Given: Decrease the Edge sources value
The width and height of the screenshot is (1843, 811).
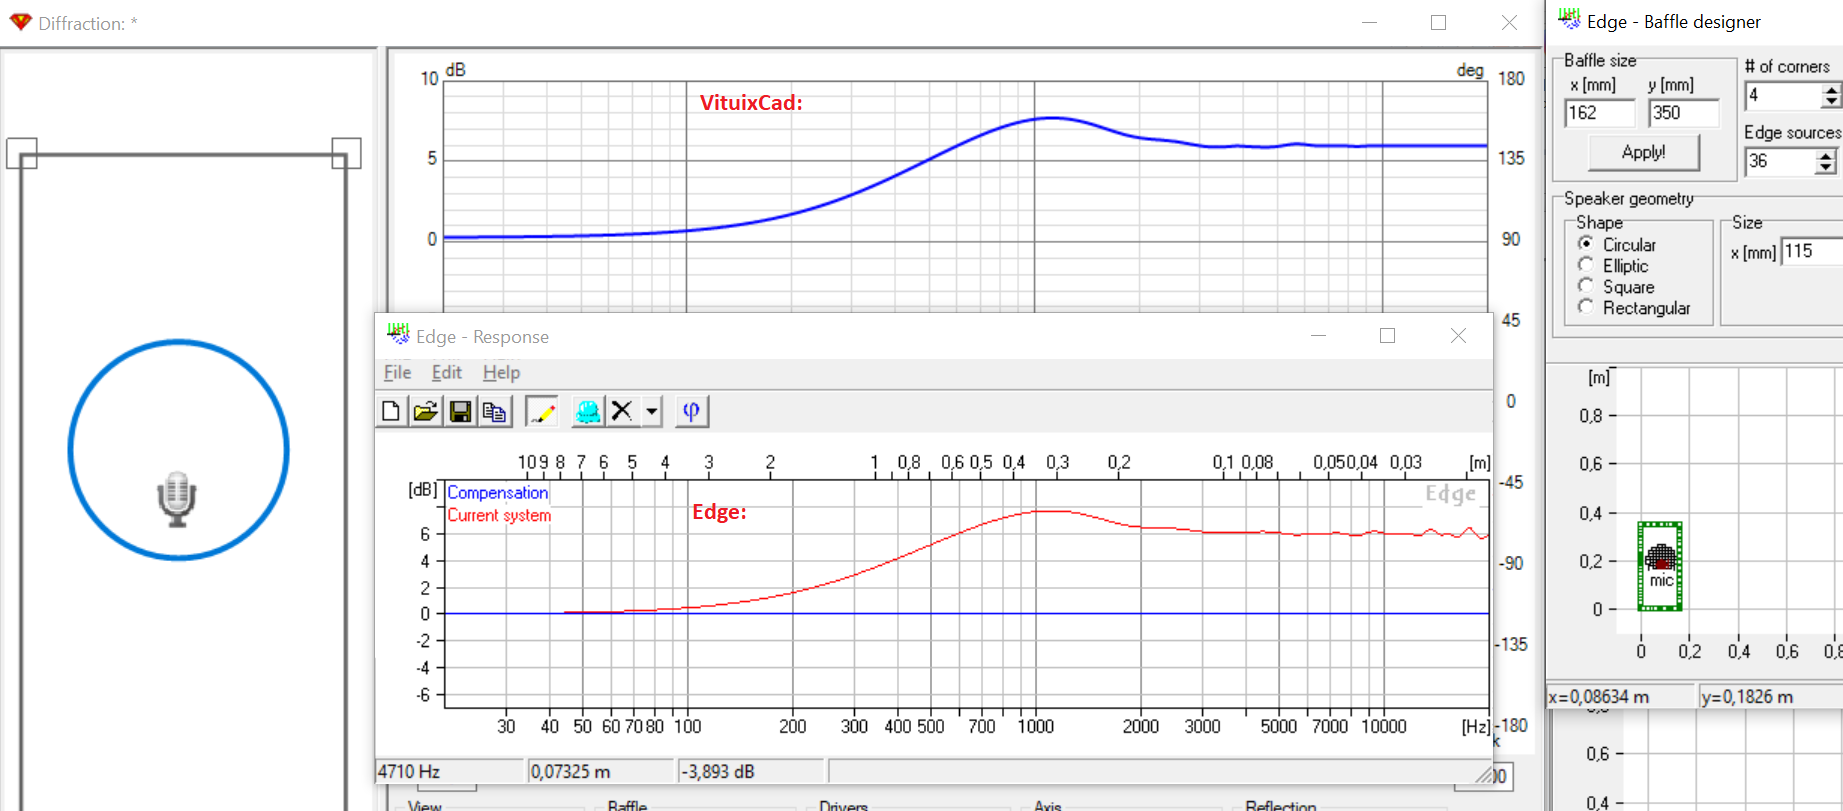Looking at the screenshot, I should coord(1826,167).
